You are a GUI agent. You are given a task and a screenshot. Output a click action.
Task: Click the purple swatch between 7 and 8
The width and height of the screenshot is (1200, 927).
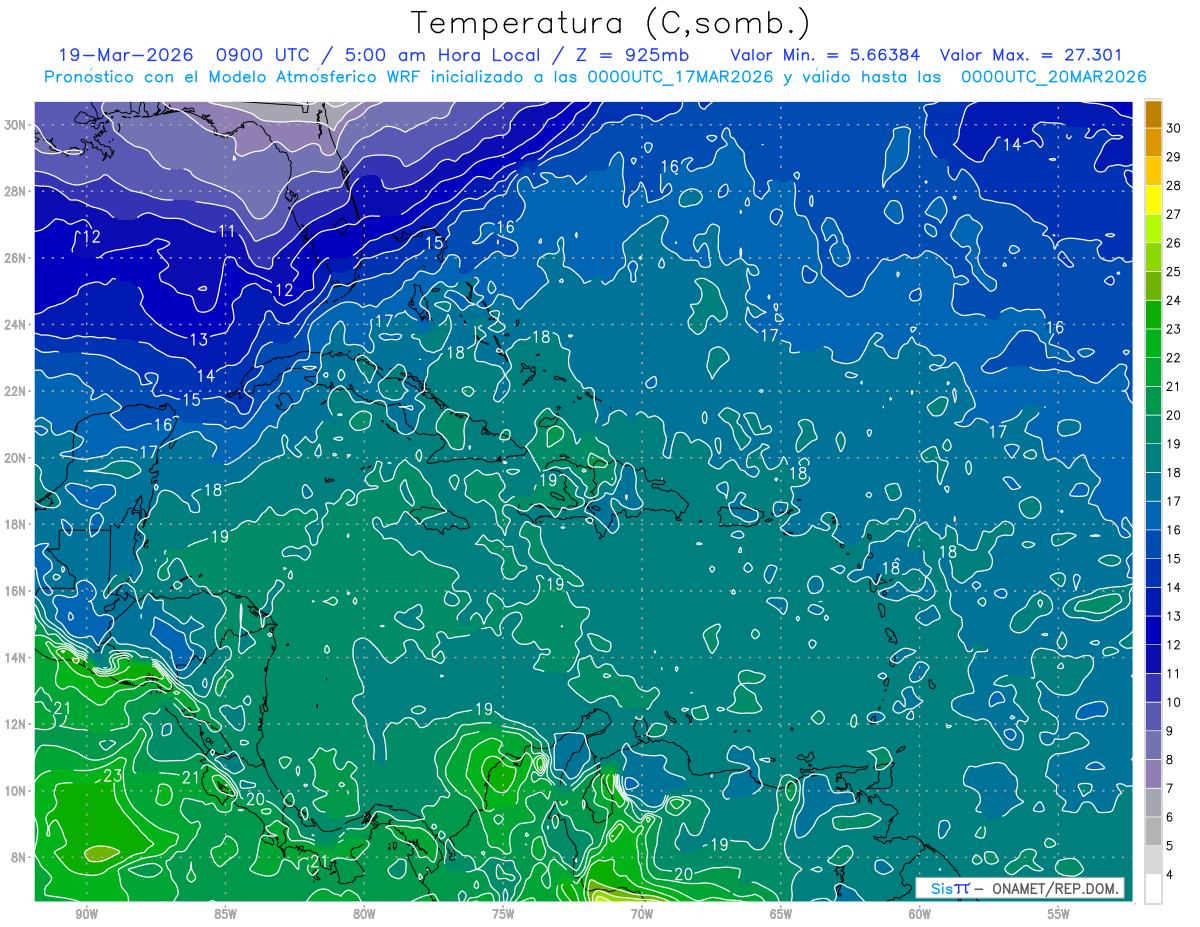coord(1153,774)
